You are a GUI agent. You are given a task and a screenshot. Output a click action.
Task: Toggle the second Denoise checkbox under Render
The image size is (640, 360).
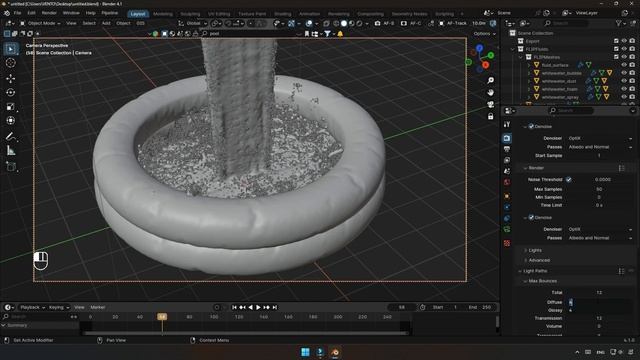531,218
